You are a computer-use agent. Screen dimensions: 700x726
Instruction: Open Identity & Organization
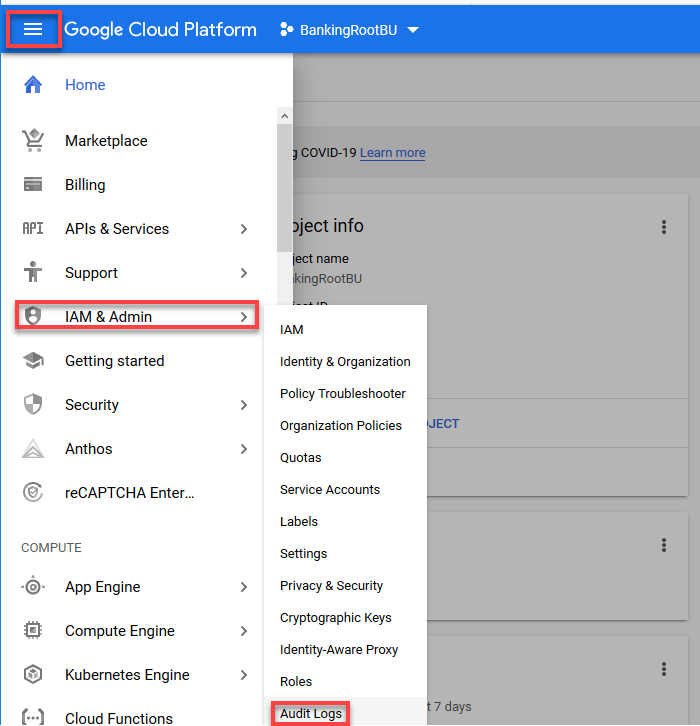(345, 362)
